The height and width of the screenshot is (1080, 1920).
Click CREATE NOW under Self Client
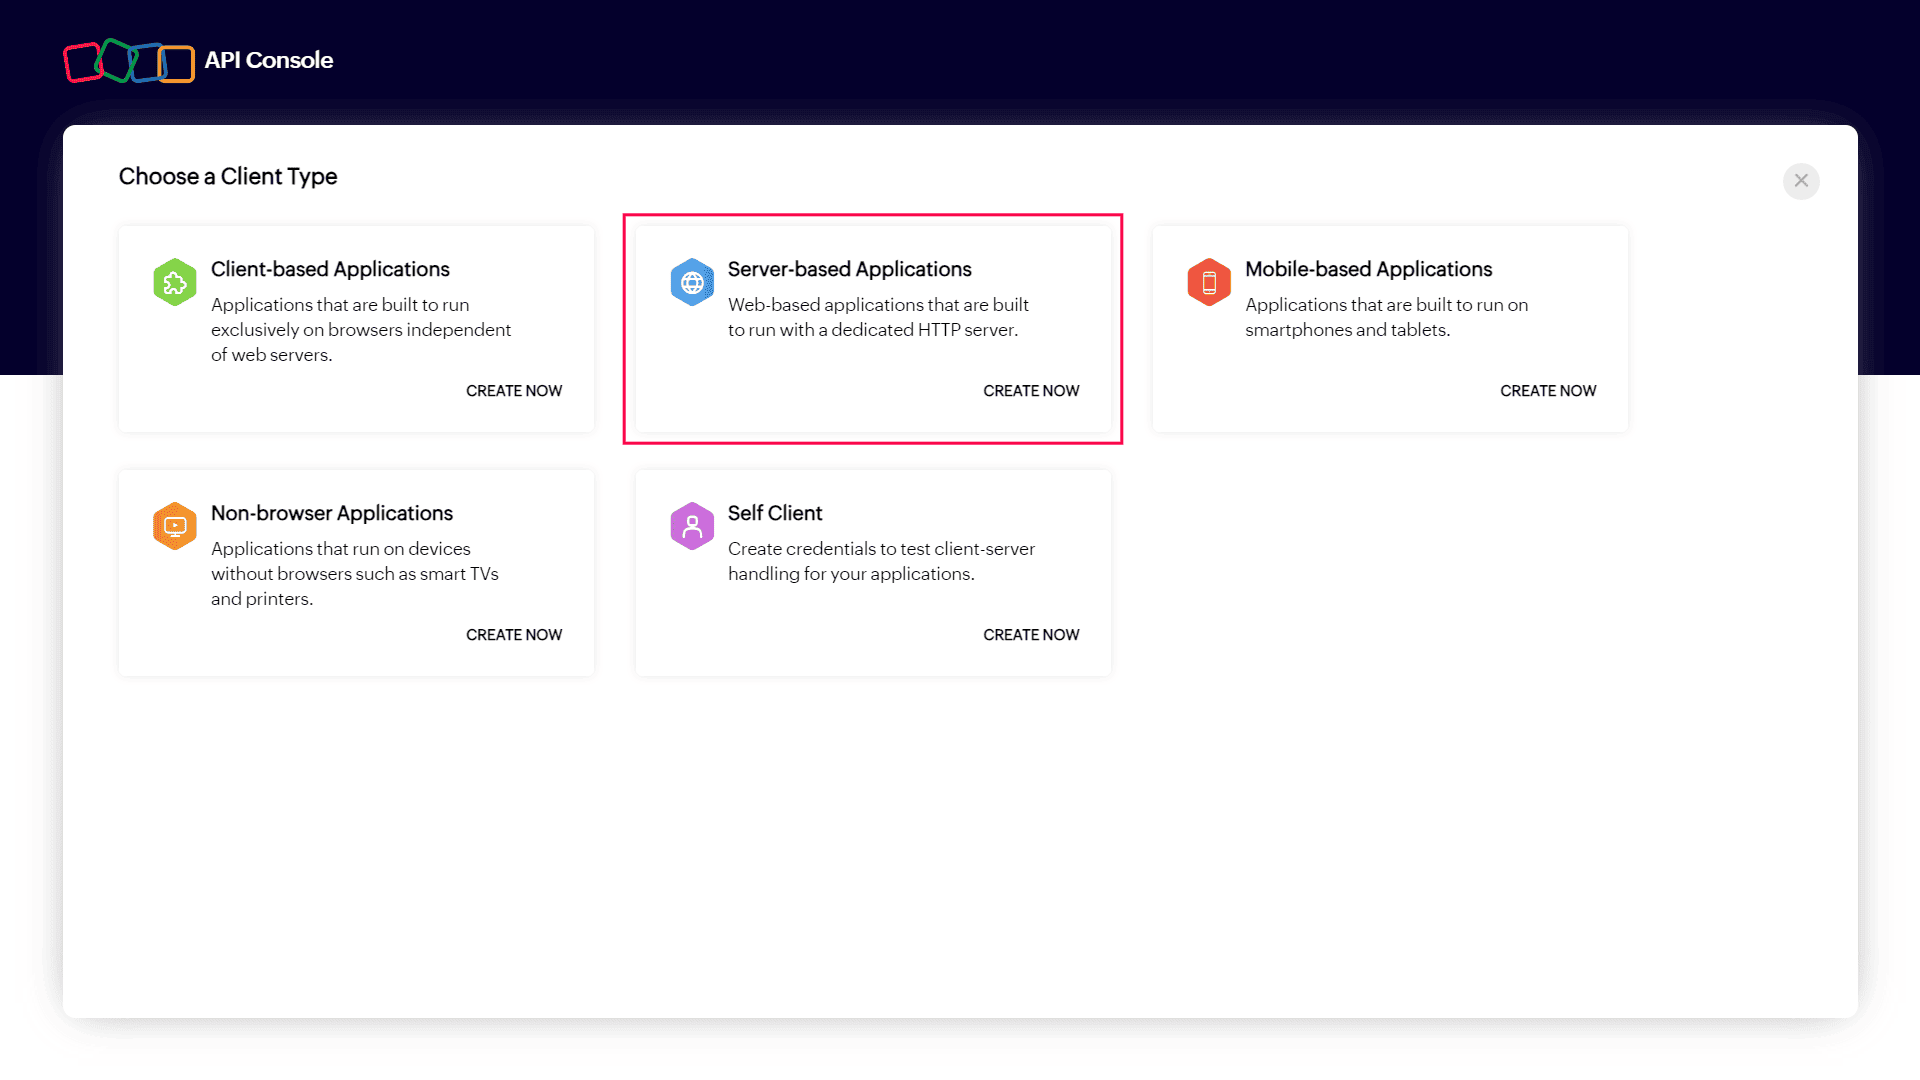(1031, 634)
